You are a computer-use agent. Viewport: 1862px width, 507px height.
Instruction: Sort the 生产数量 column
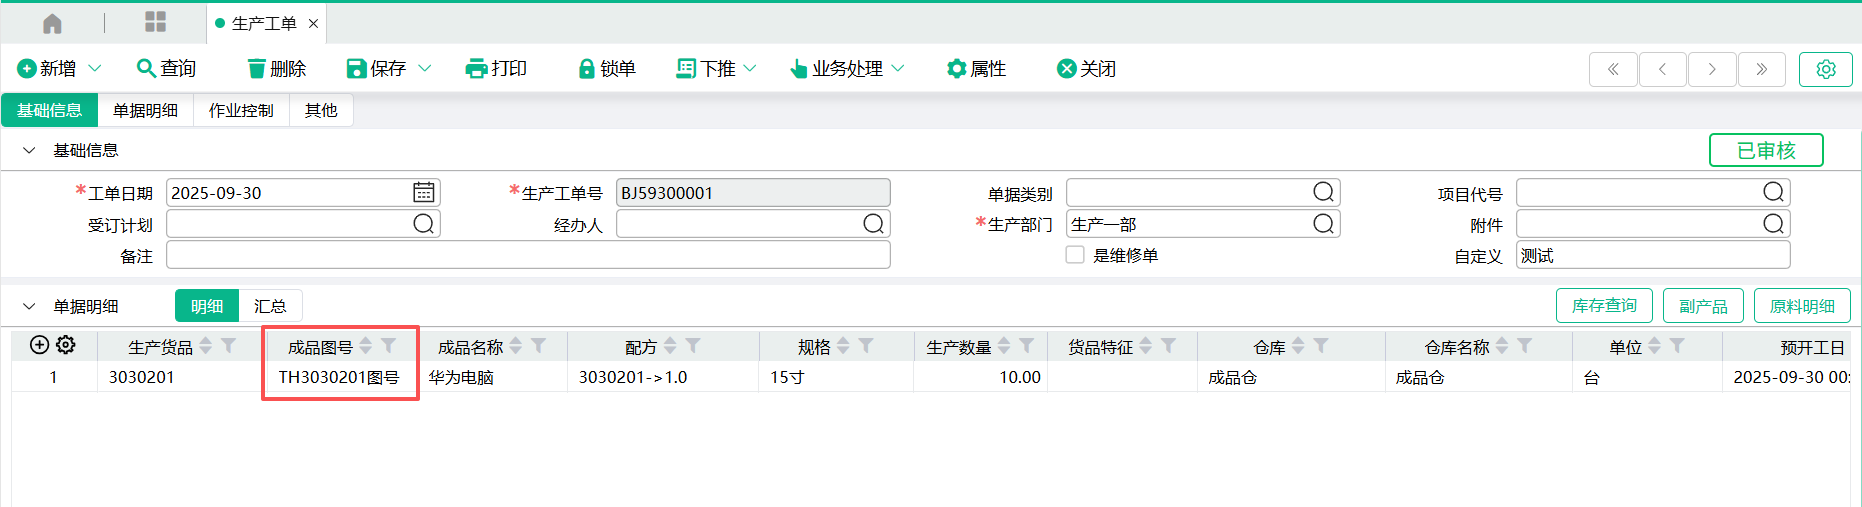click(x=1004, y=346)
